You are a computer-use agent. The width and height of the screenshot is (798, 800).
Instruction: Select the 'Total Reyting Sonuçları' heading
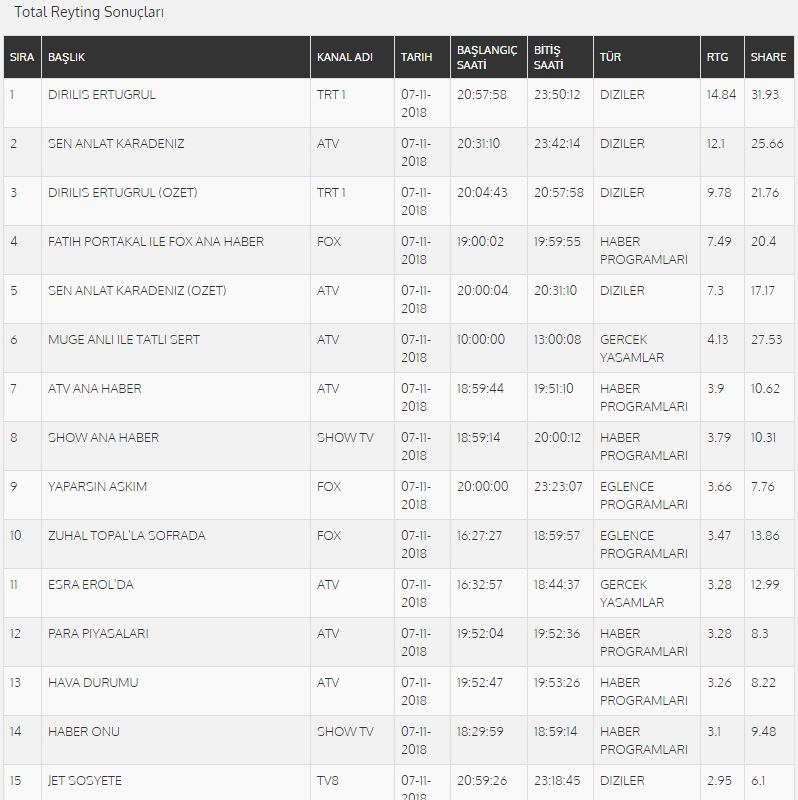click(89, 12)
